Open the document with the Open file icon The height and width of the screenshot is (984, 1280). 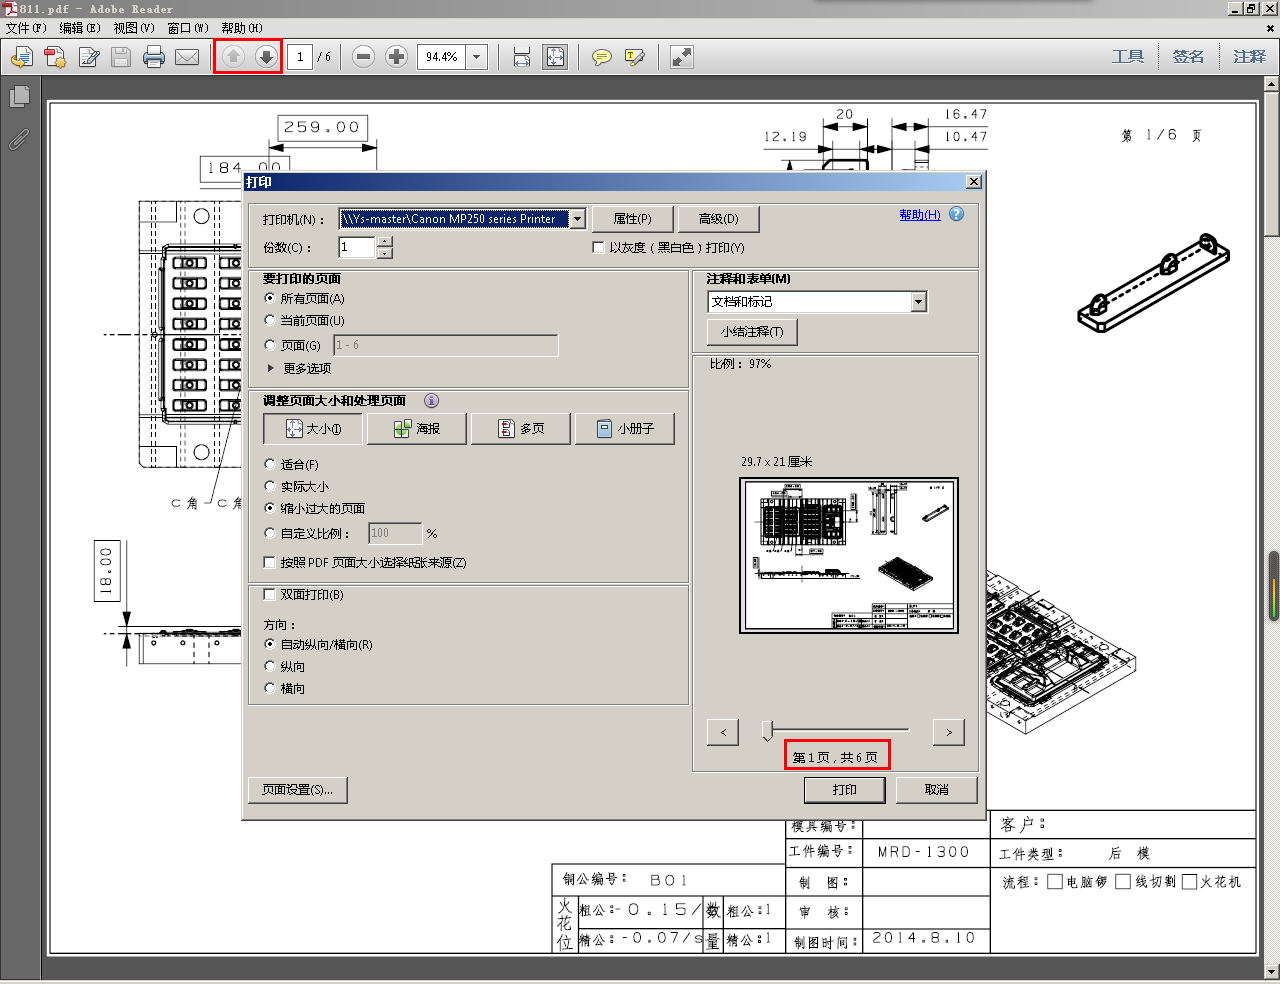[20, 57]
